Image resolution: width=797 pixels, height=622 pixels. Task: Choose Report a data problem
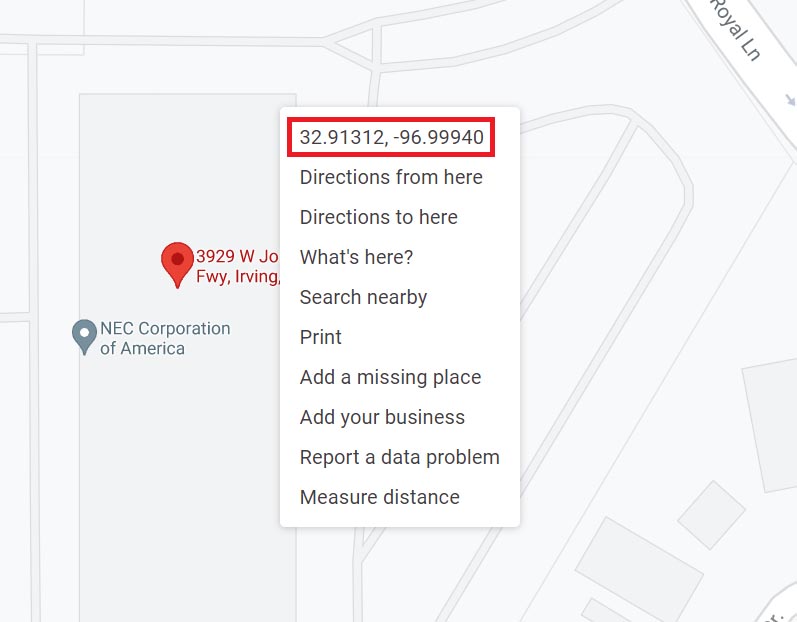(x=400, y=457)
